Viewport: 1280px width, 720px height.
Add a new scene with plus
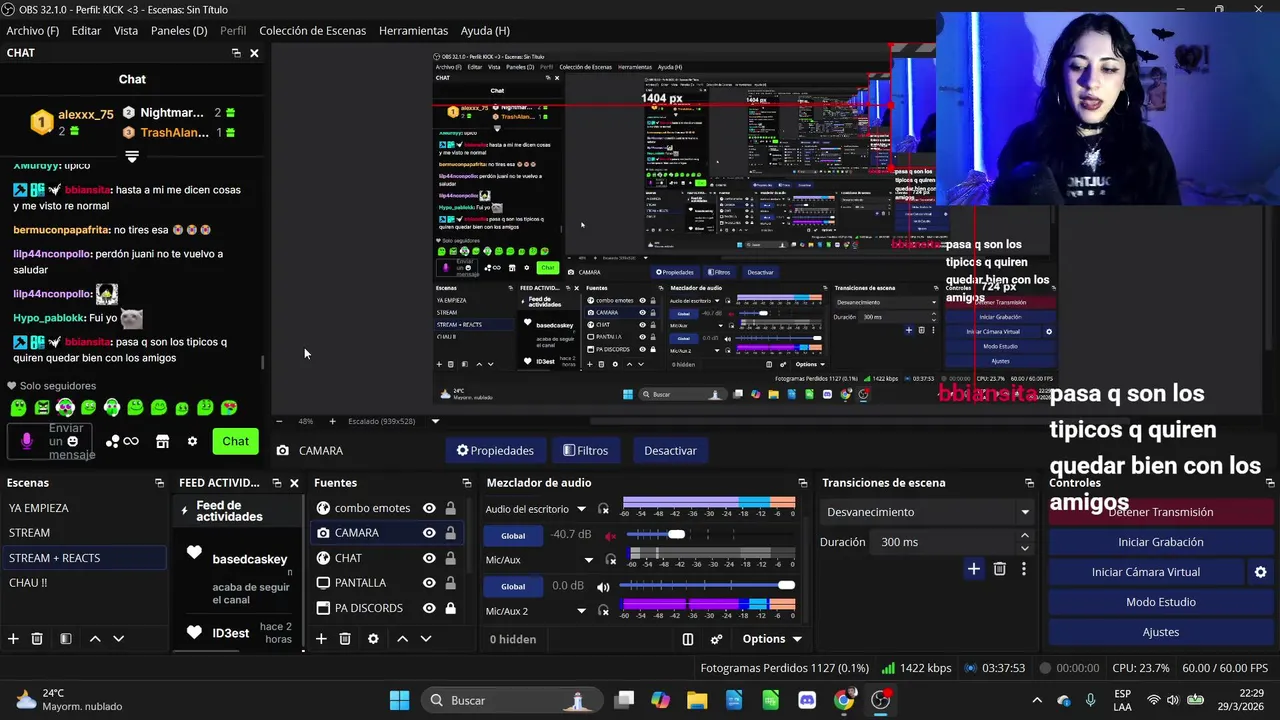pyautogui.click(x=13, y=638)
